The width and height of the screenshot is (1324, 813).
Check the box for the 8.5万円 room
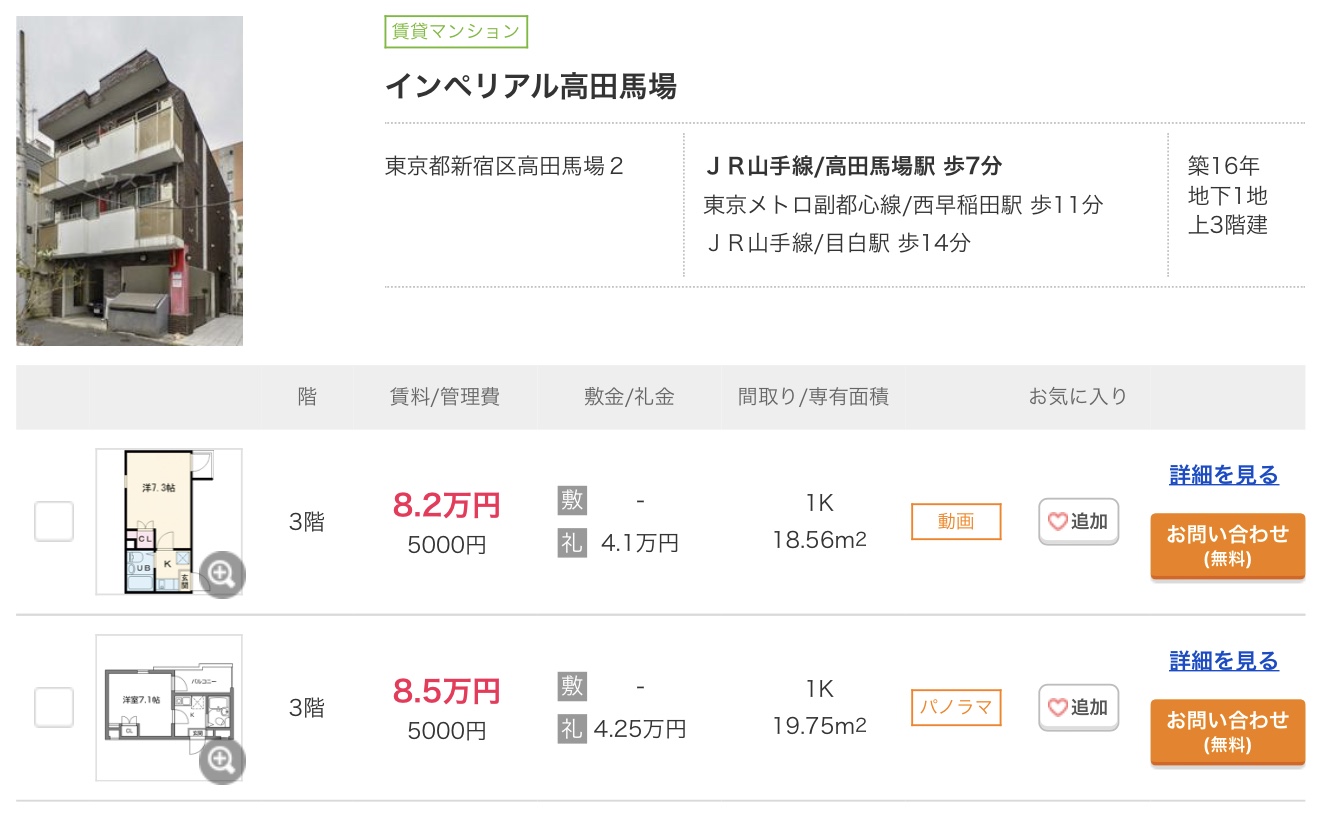(x=54, y=707)
